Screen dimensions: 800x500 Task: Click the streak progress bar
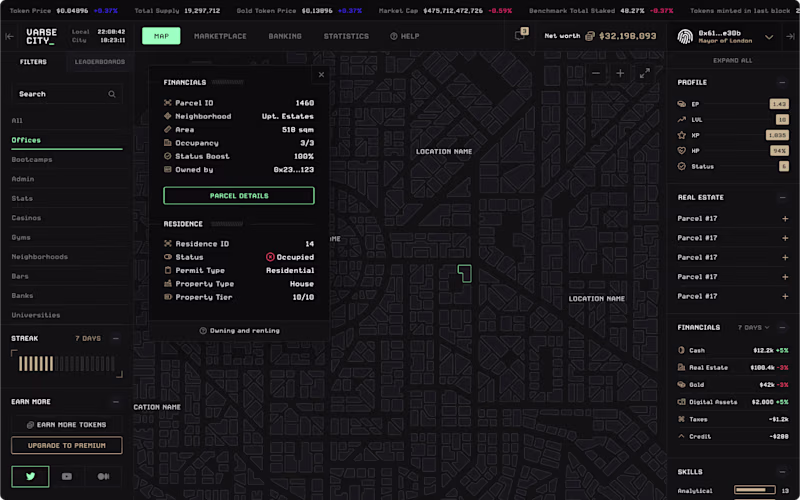tap(67, 364)
